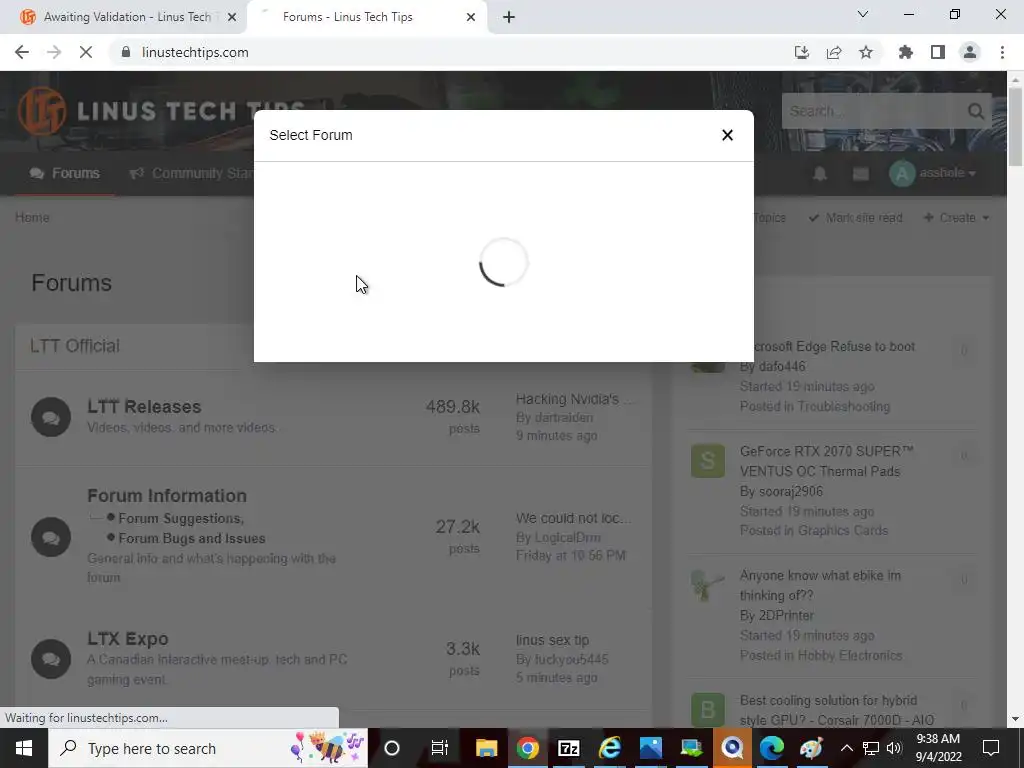Open the LTX Expo forum
Viewport: 1024px width, 768px height.
128,639
